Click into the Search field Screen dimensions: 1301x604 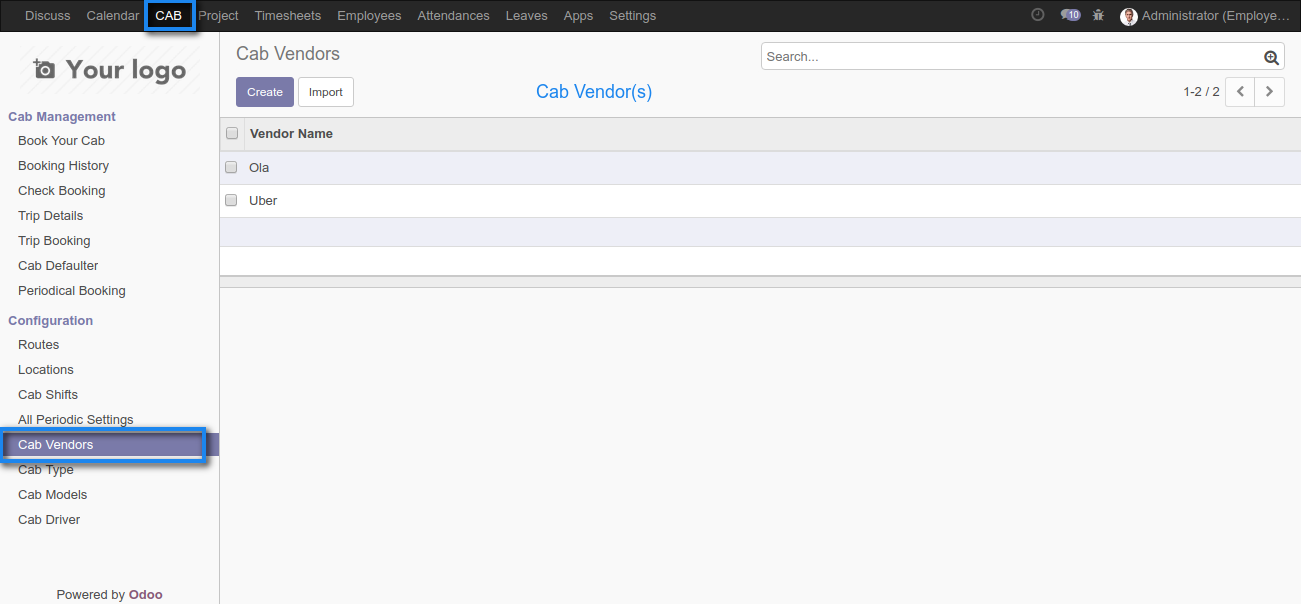coord(1010,57)
